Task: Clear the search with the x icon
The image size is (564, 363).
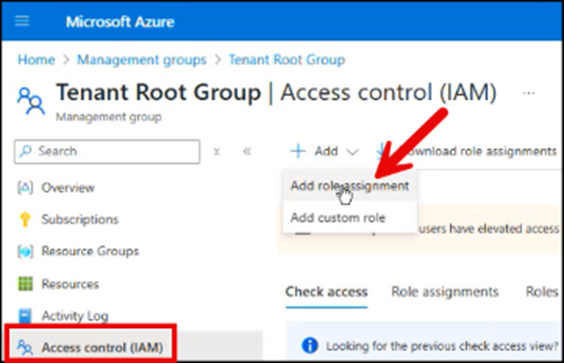Action: 216,152
